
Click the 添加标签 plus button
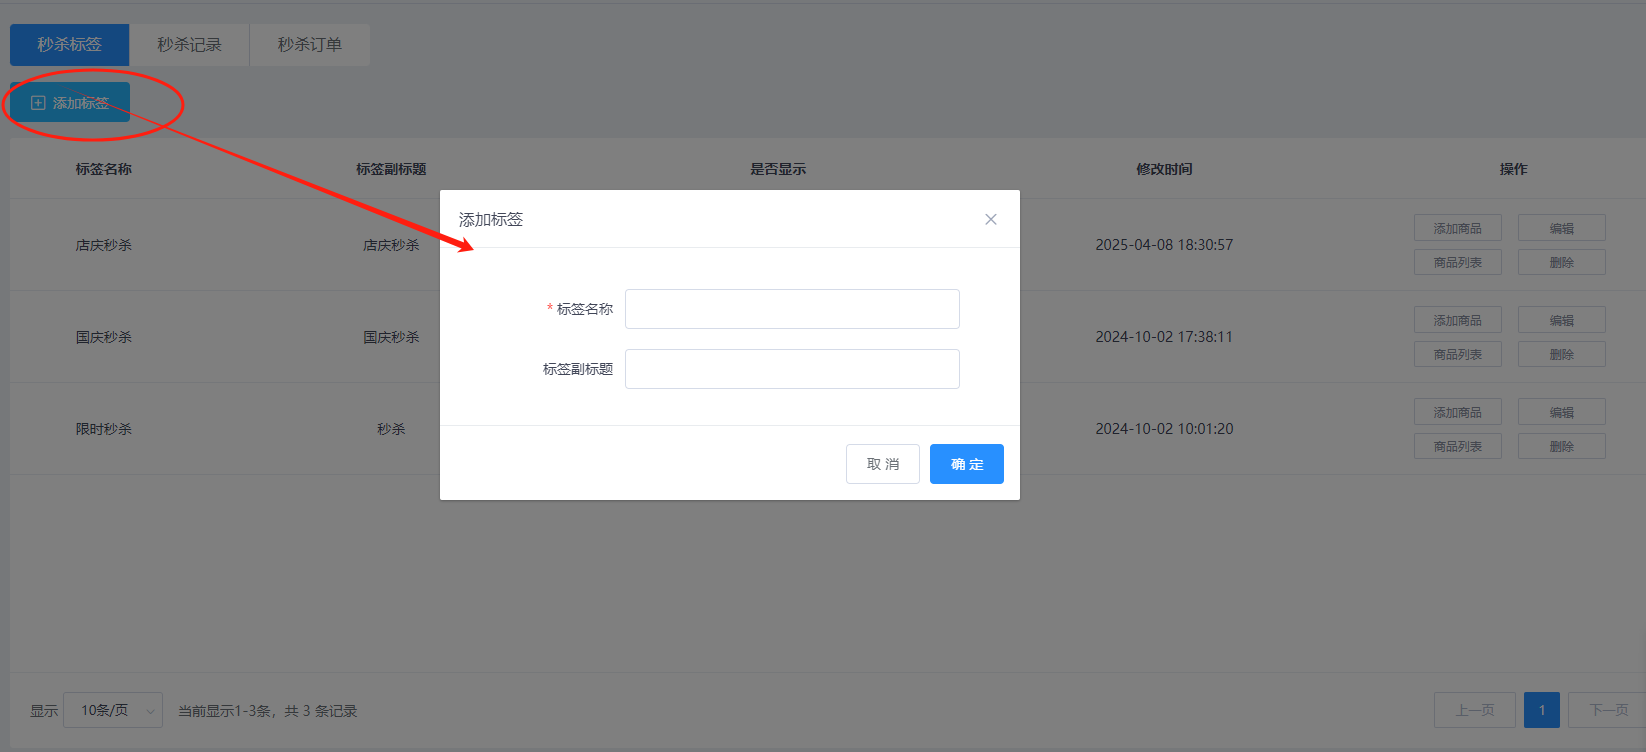coord(70,103)
